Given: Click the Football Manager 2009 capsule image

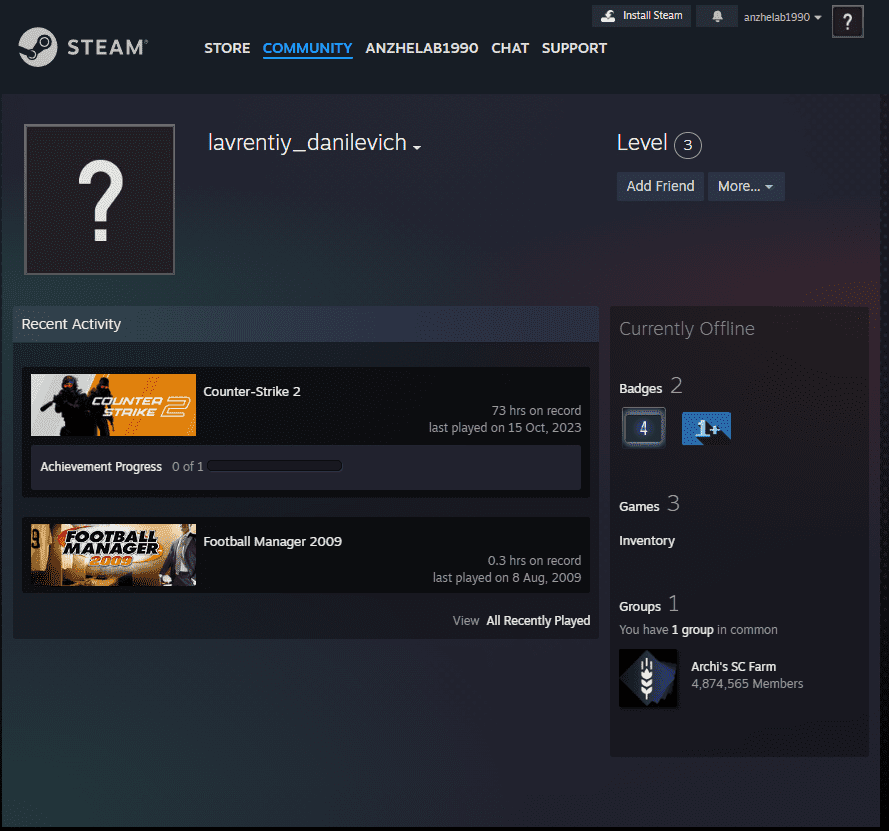Looking at the screenshot, I should tap(113, 555).
